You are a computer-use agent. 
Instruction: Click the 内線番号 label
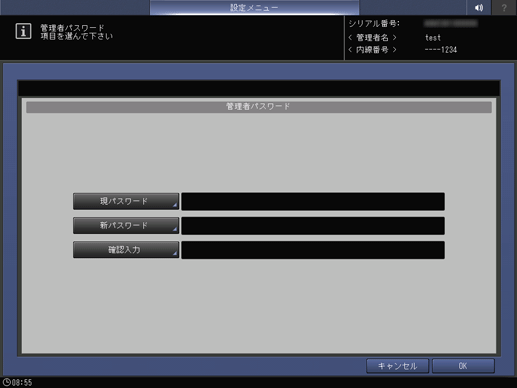coord(372,50)
